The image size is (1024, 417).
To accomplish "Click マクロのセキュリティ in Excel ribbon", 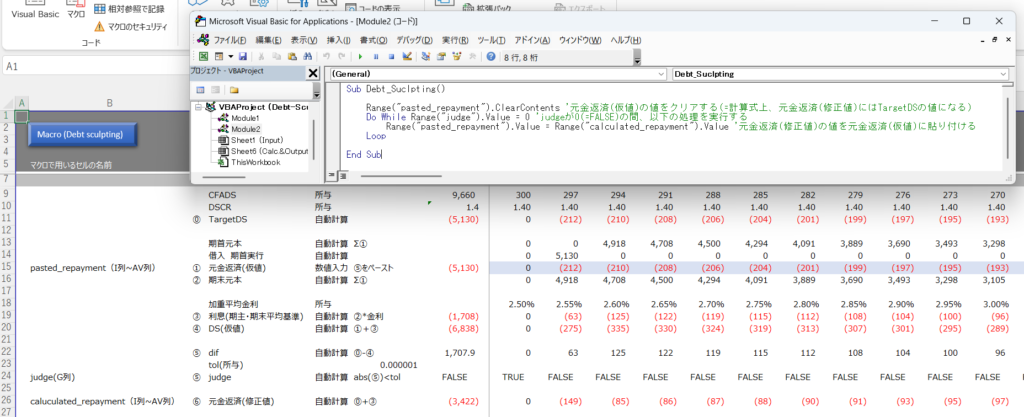I will pyautogui.click(x=131, y=27).
